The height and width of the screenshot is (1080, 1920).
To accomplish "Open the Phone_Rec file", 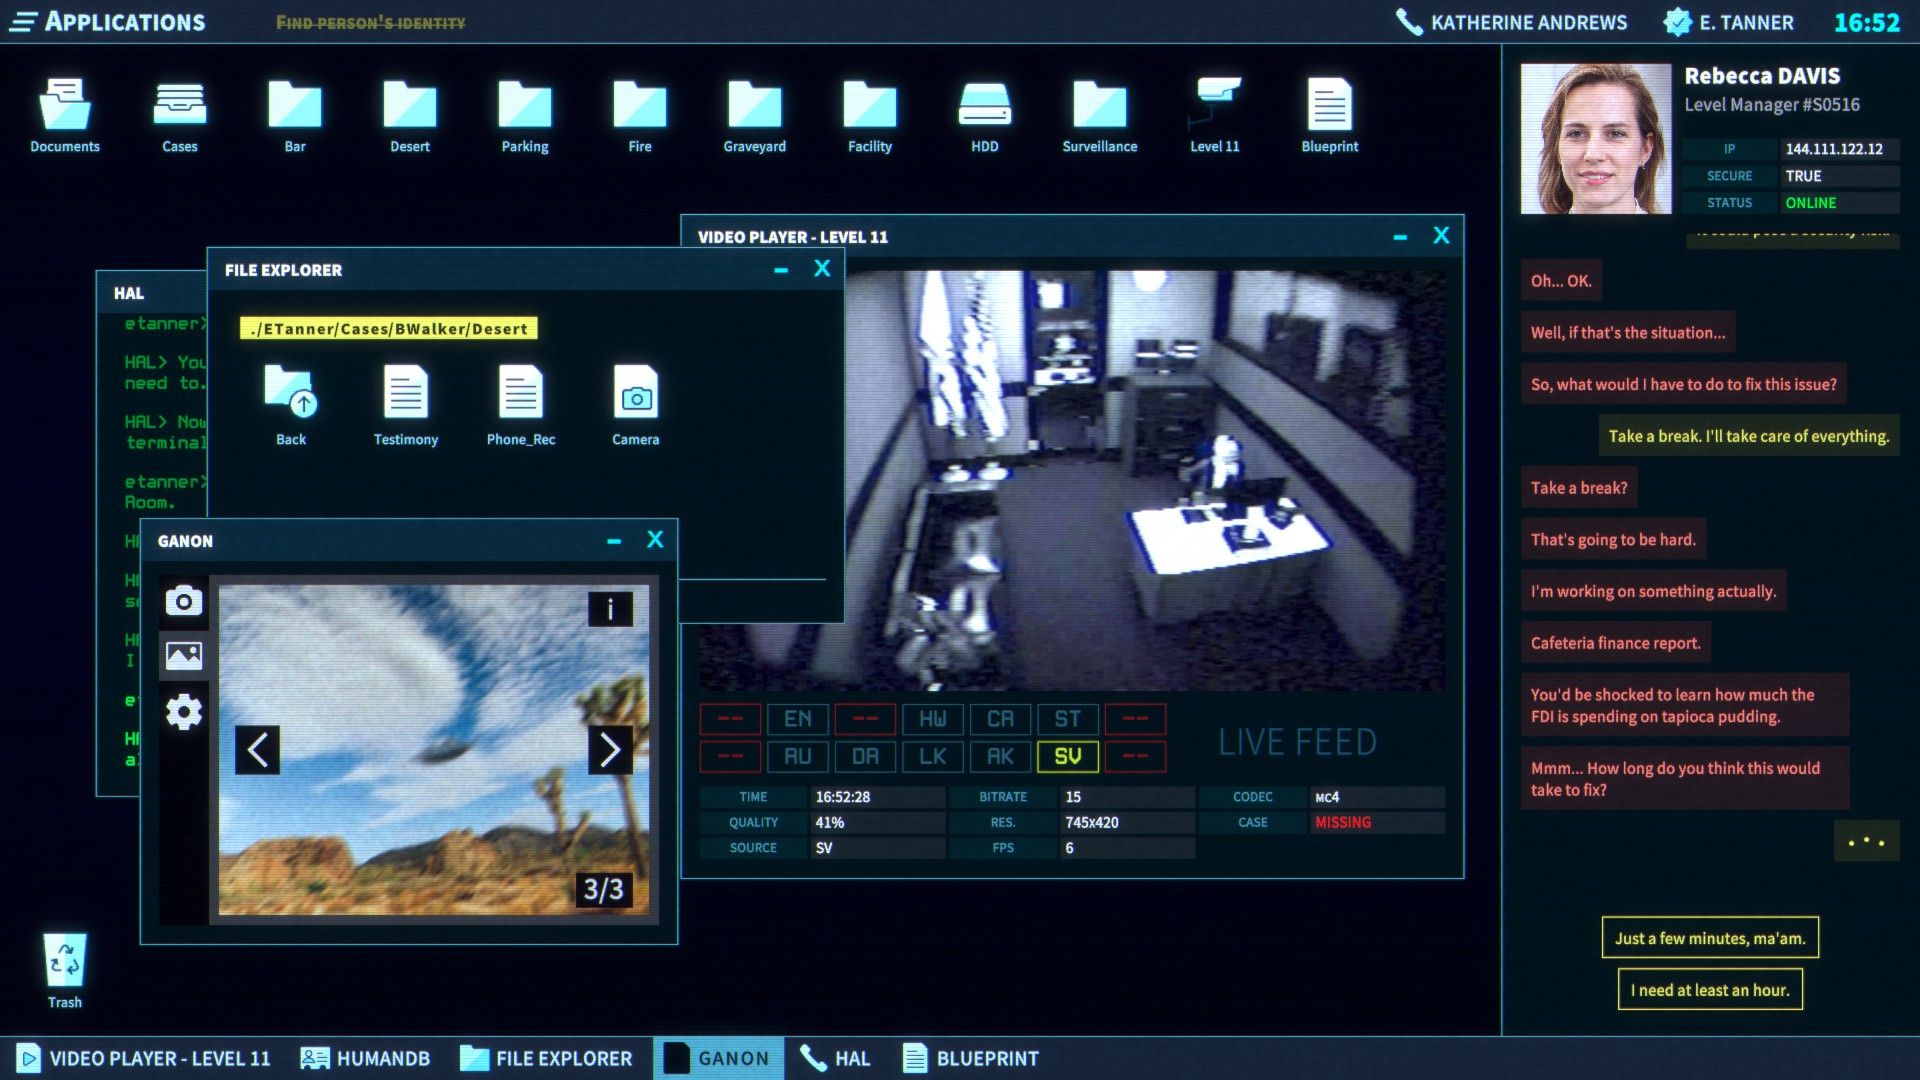I will (521, 405).
